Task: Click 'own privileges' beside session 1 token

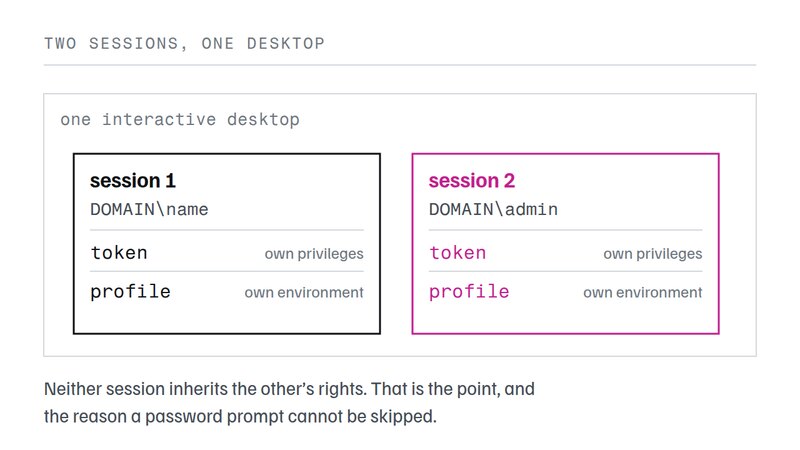Action: click(x=314, y=254)
